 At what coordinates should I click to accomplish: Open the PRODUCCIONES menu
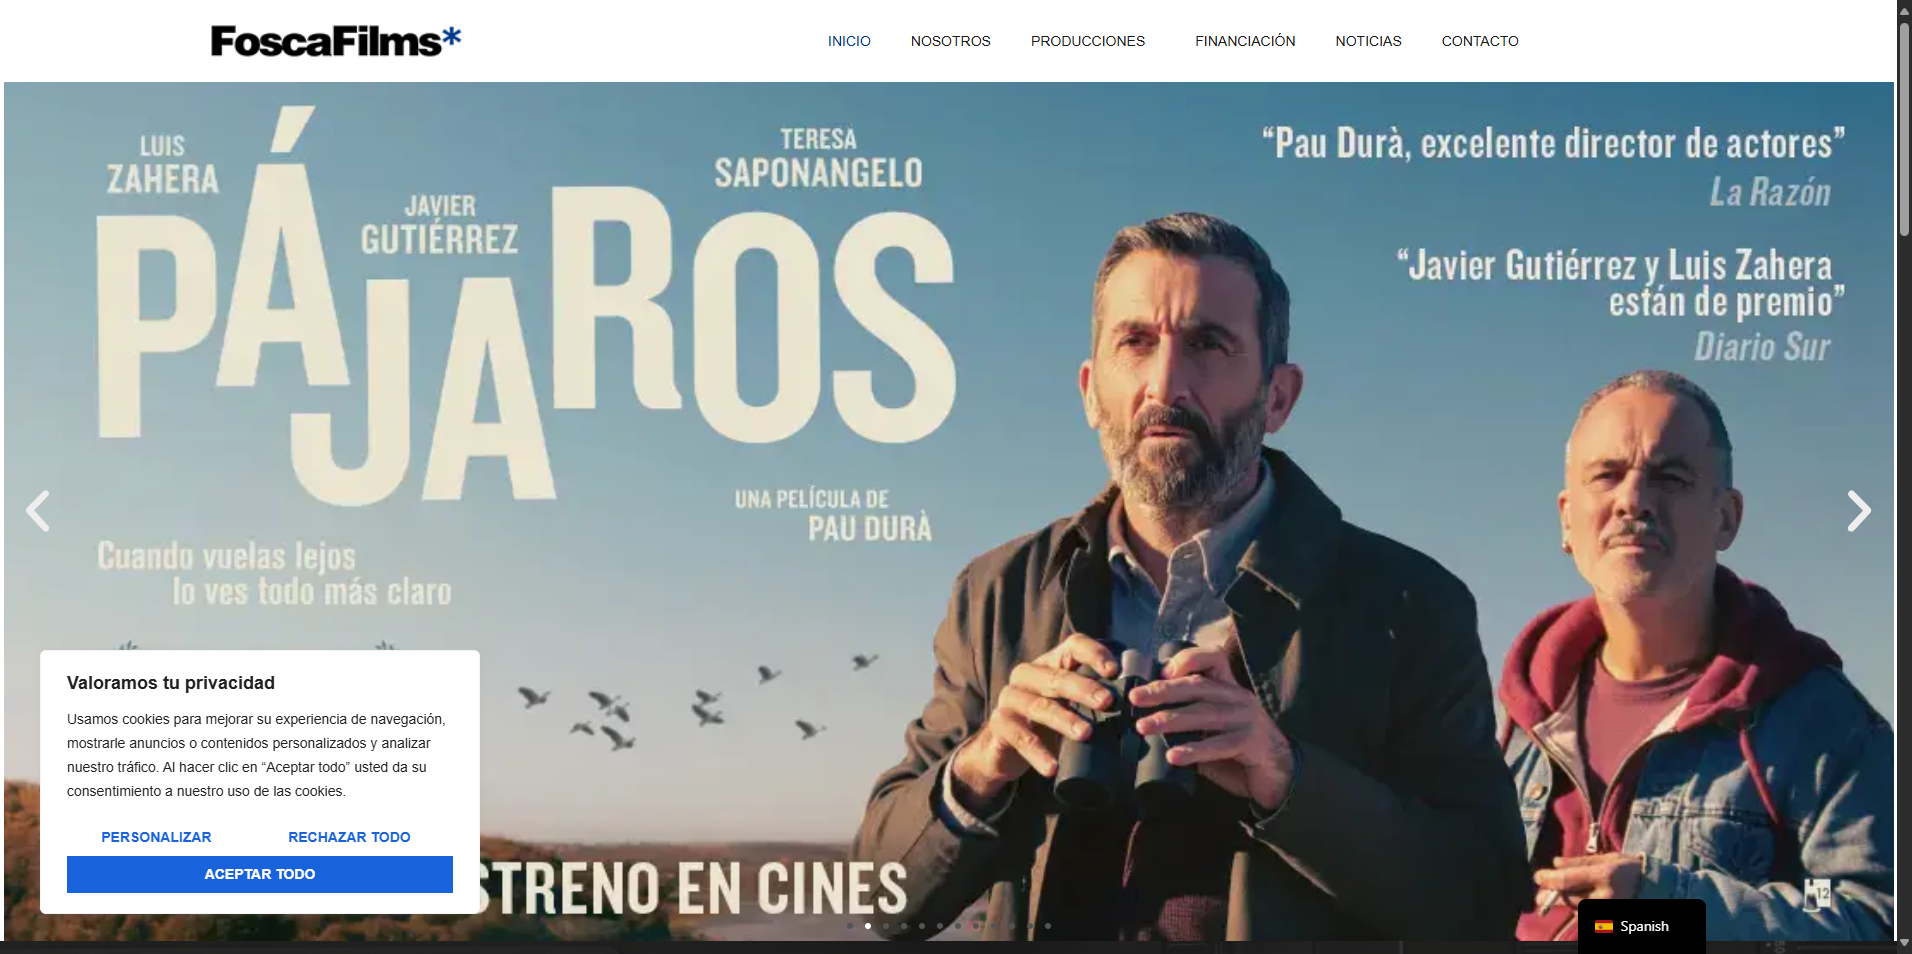tap(1088, 41)
